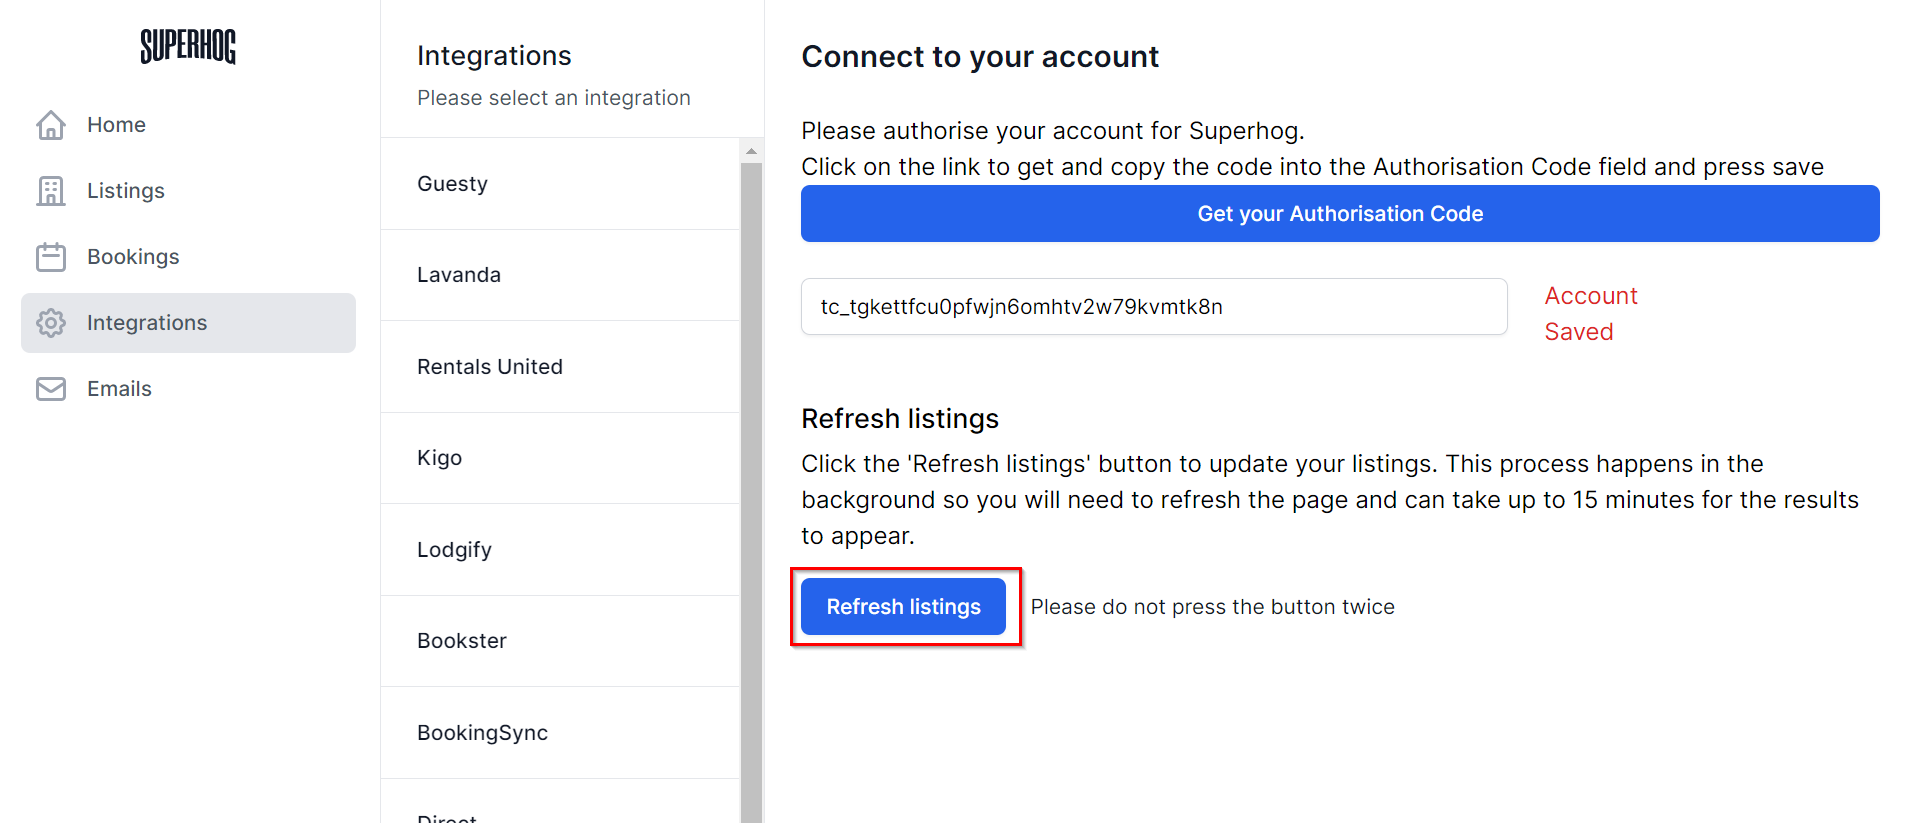Click the Account Saved status text
Viewport: 1913px width, 823px height.
(x=1591, y=314)
